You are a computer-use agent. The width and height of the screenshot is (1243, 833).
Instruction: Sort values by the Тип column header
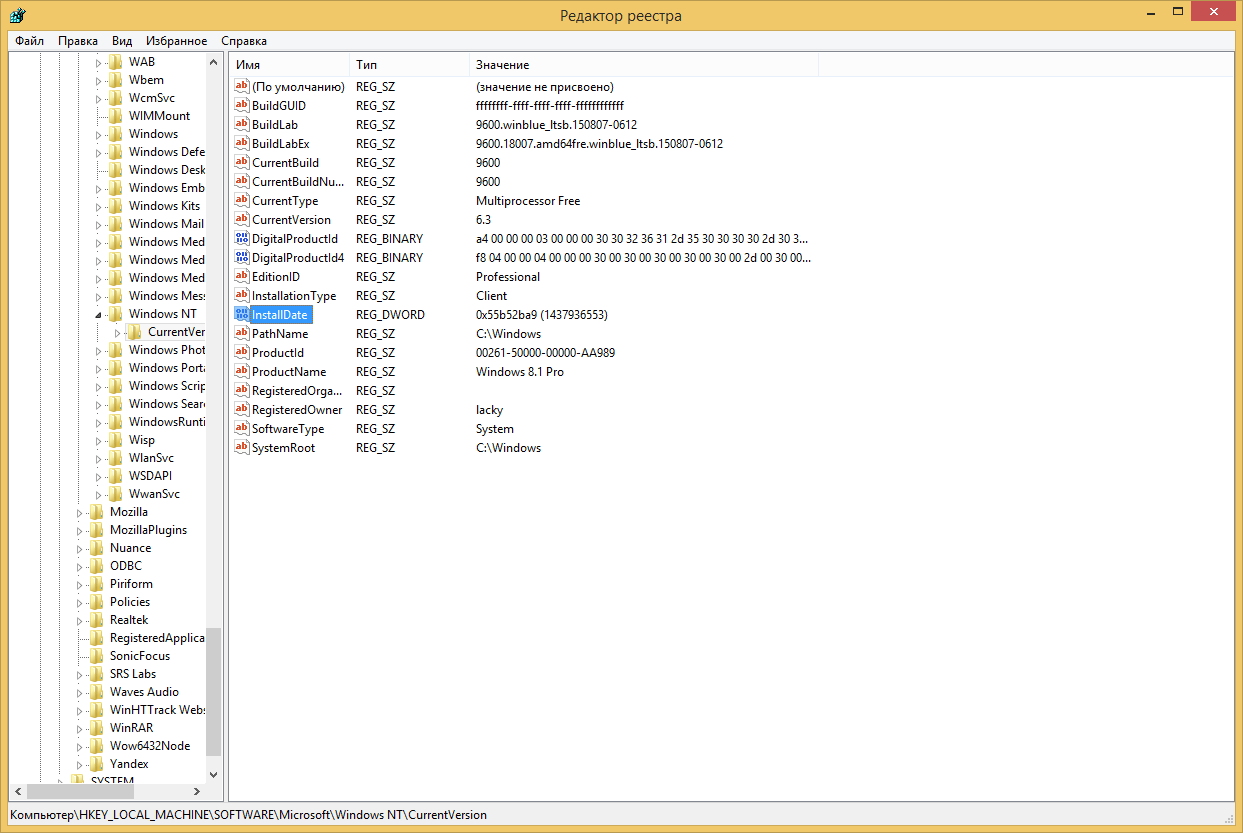409,64
